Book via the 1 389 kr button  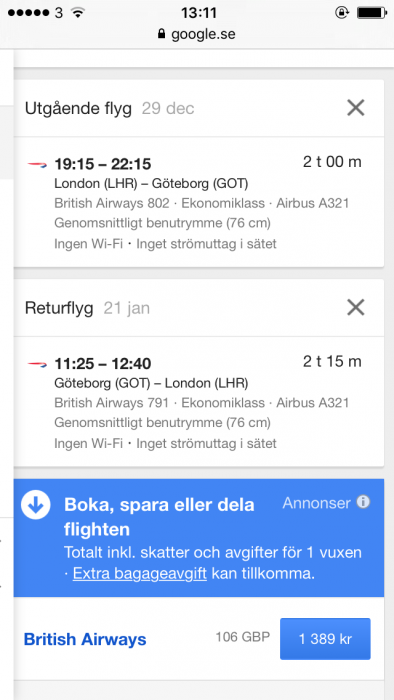[325, 639]
